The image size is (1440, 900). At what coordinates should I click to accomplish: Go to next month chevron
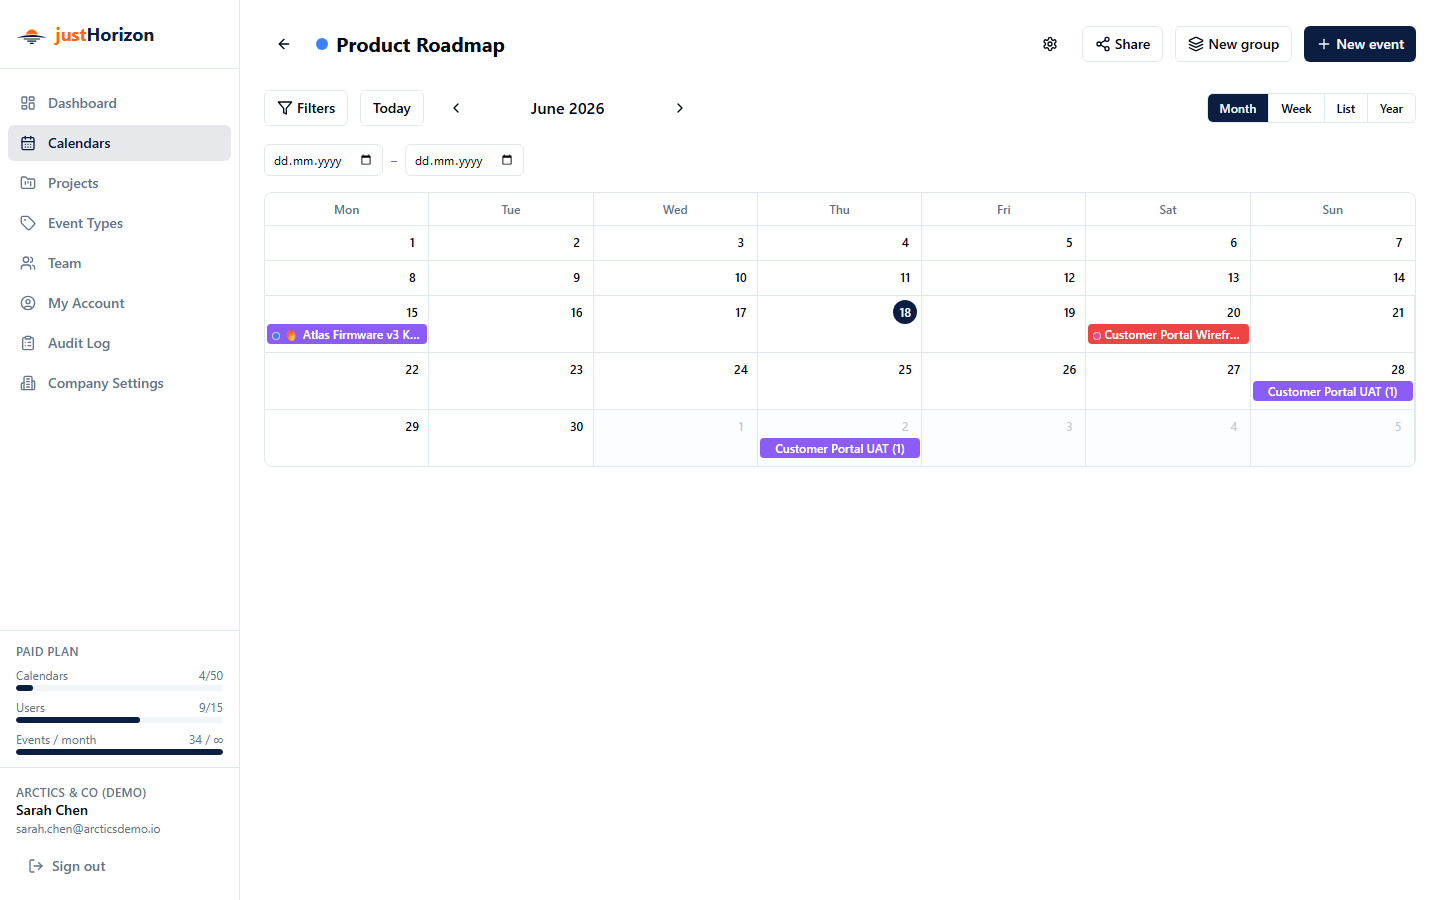[x=680, y=108]
